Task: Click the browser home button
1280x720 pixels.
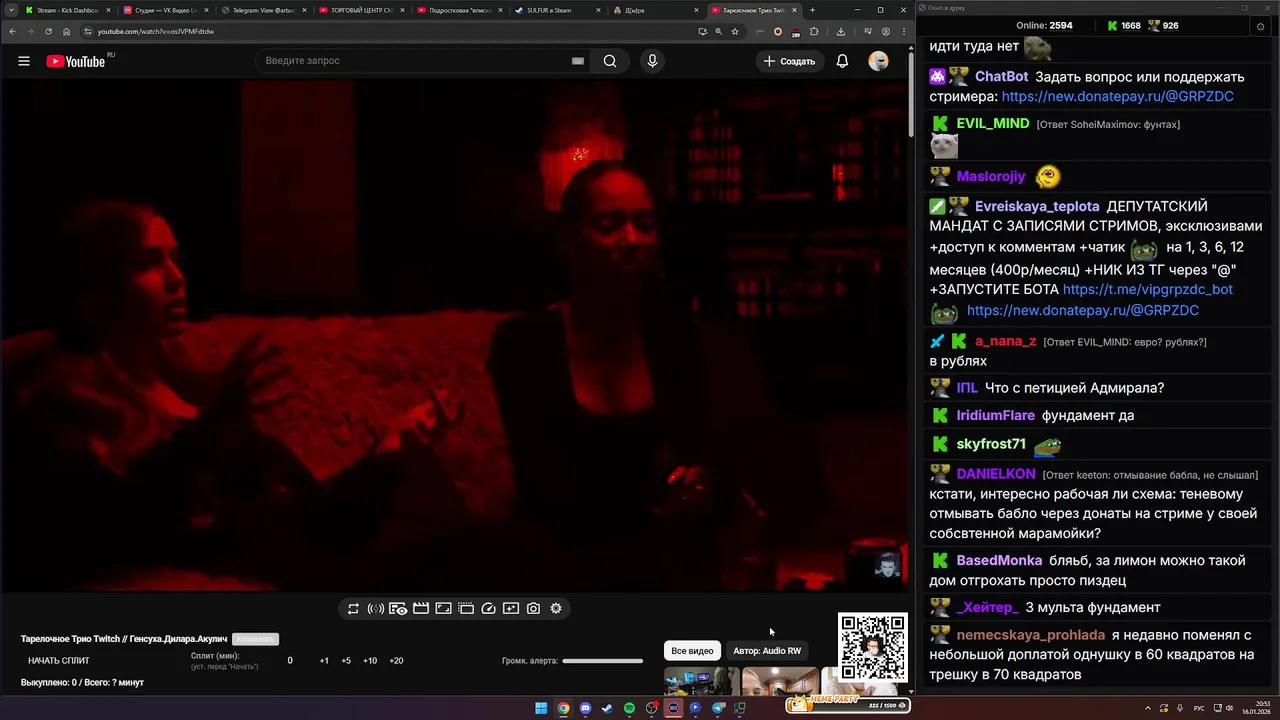Action: pos(66,31)
